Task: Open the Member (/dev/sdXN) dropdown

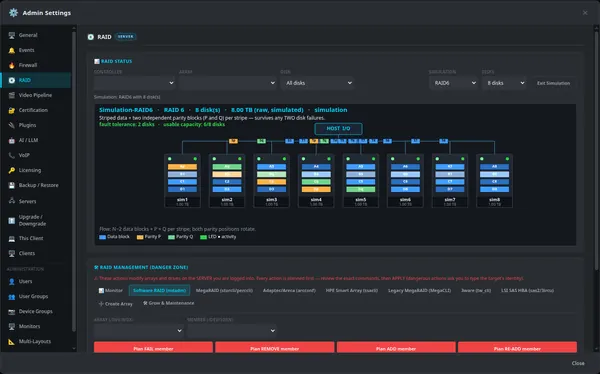Action: 232,330
